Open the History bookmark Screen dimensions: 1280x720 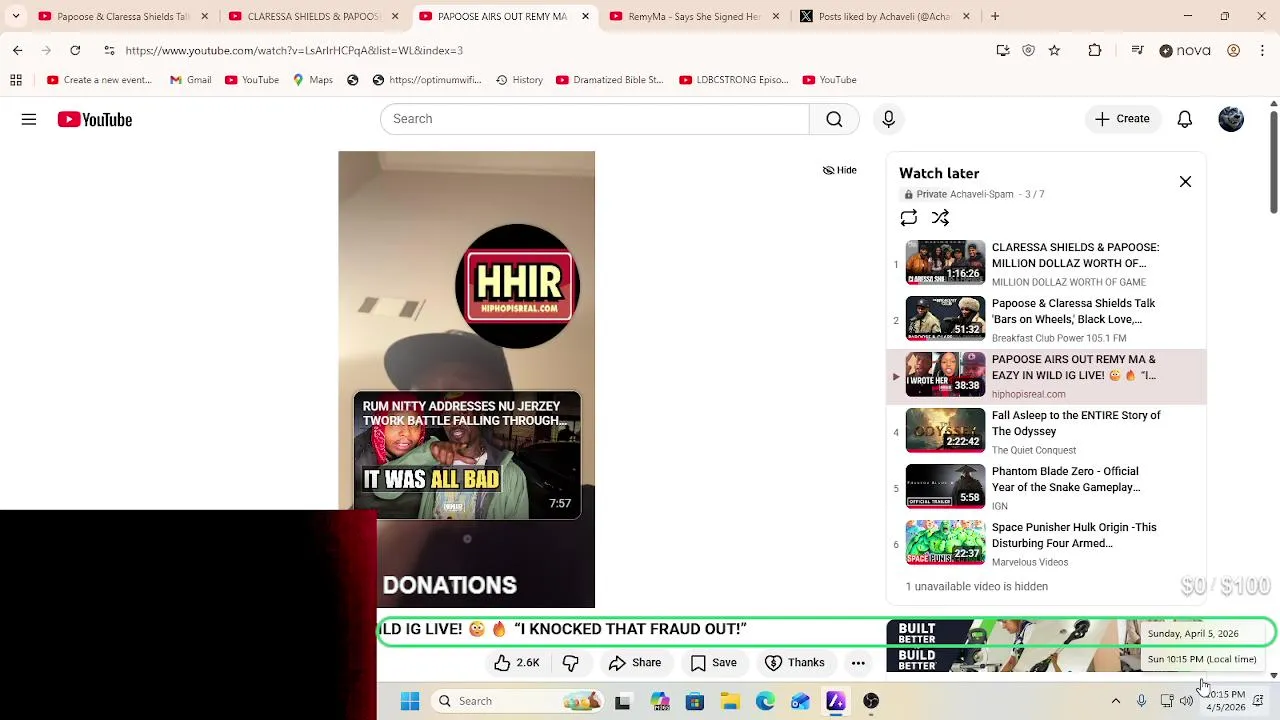(519, 80)
